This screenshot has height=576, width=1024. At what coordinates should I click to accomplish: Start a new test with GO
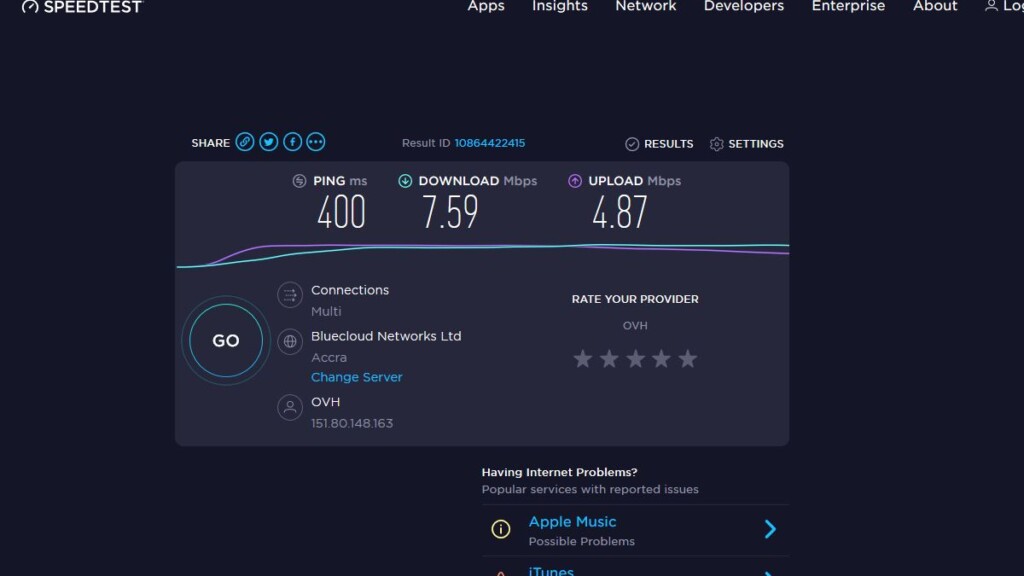click(x=226, y=340)
